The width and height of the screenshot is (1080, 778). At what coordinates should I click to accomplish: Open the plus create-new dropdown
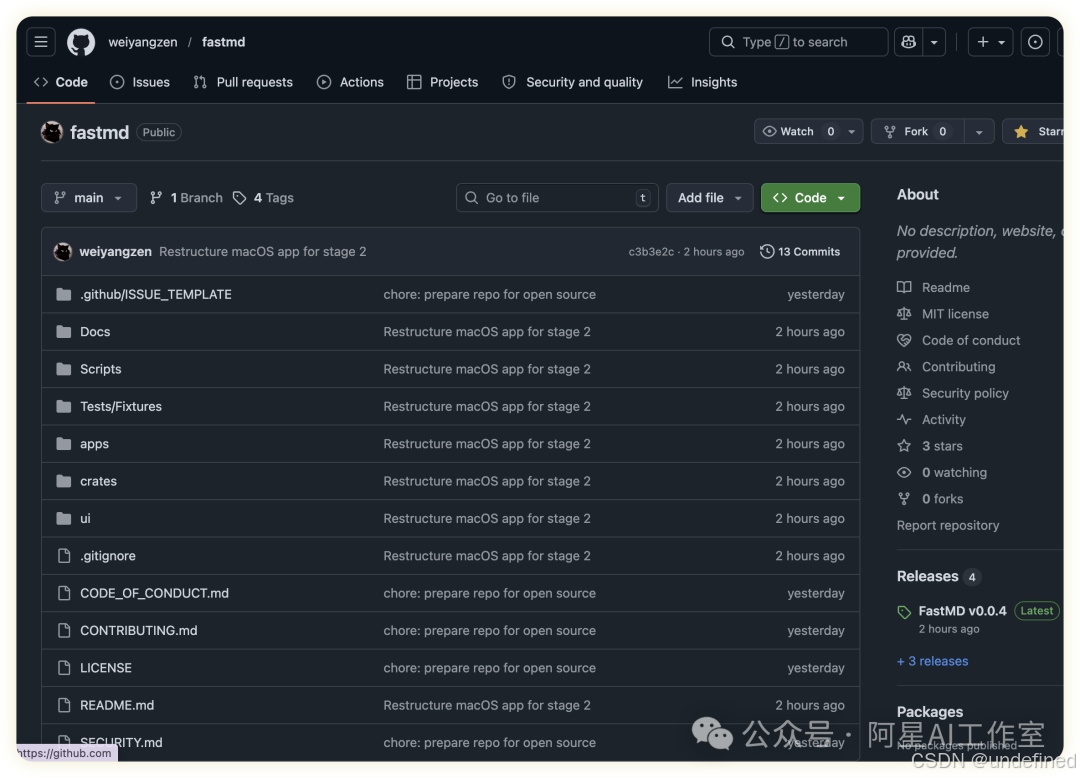(x=990, y=42)
